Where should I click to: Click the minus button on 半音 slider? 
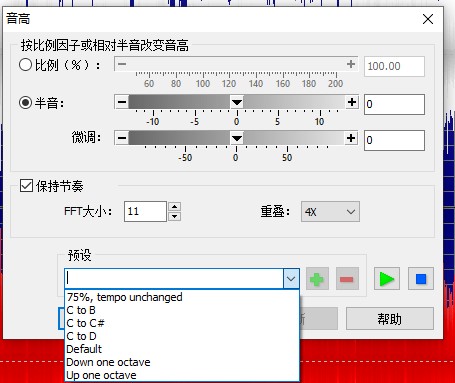[x=122, y=102]
